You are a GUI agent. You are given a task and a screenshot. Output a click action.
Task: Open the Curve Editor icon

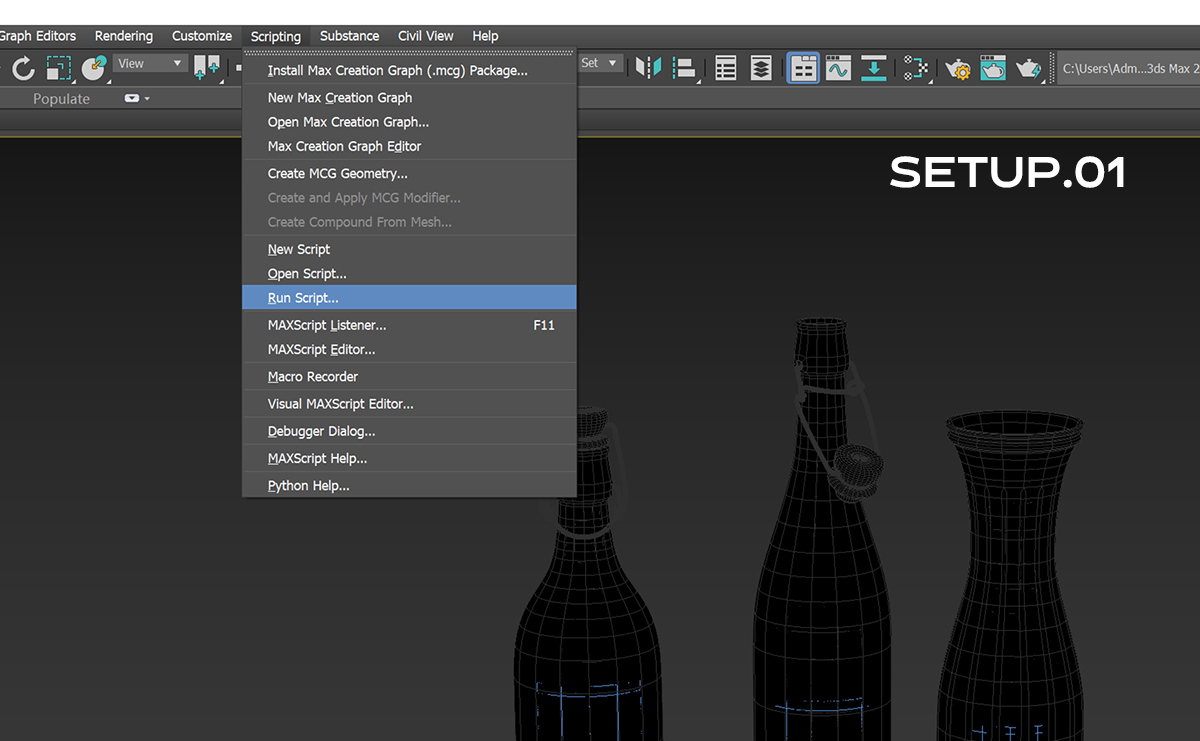point(838,68)
